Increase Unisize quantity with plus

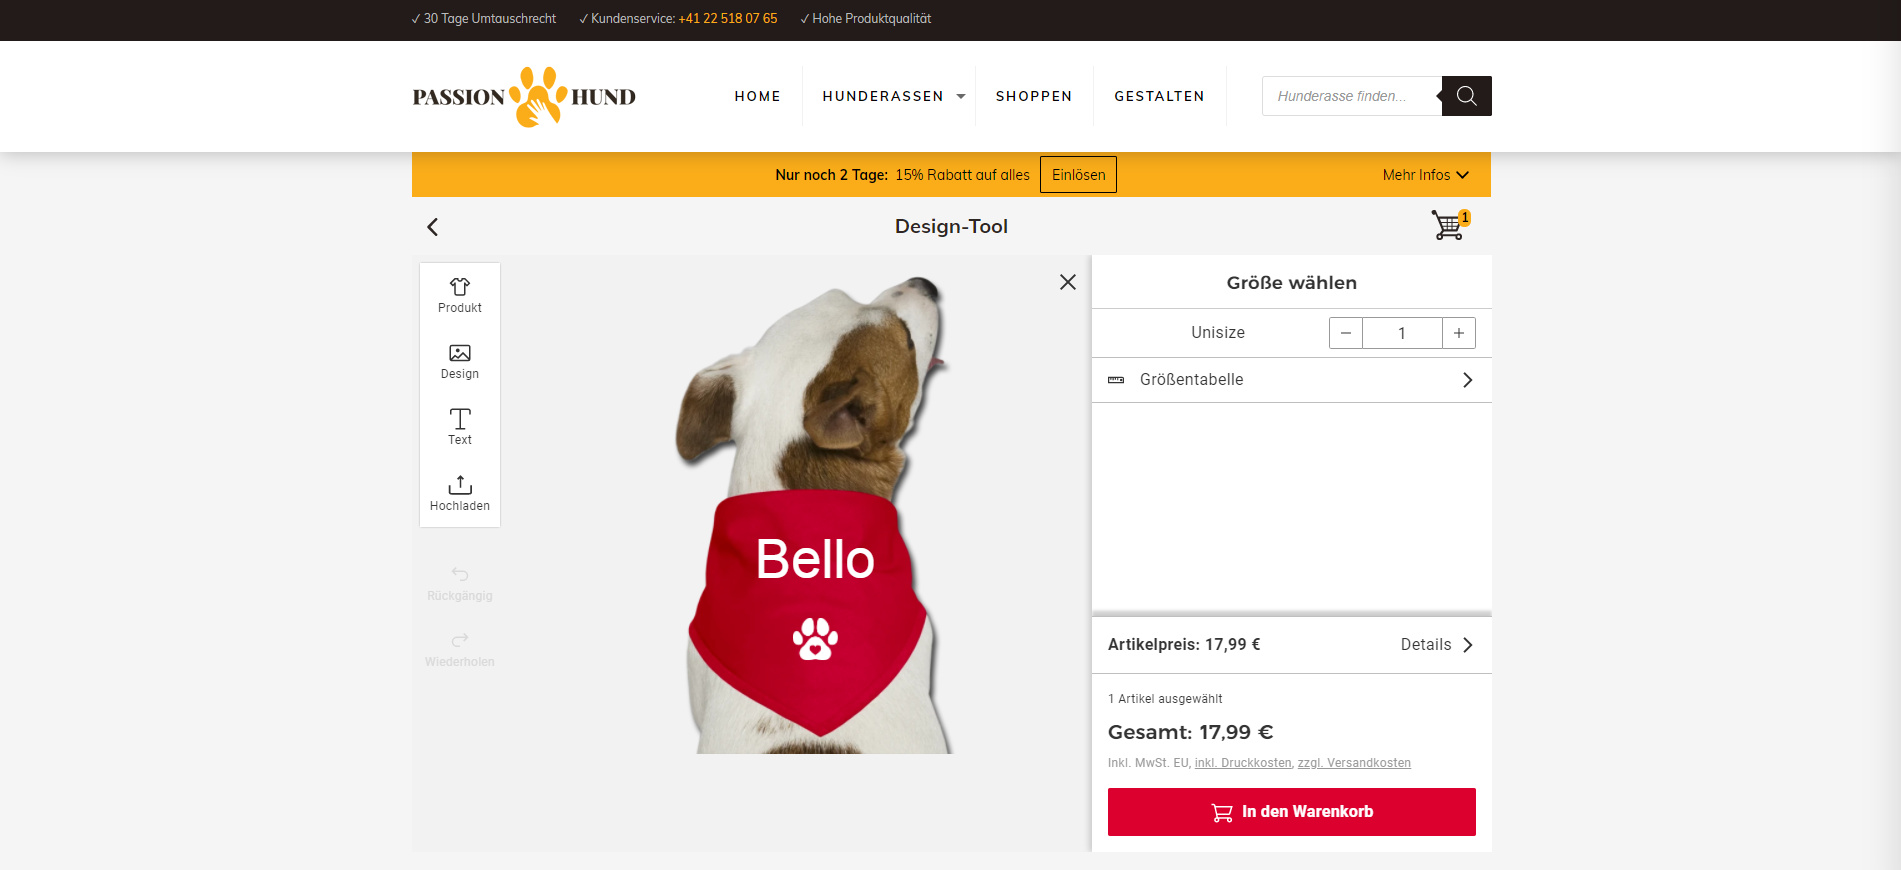(1458, 333)
